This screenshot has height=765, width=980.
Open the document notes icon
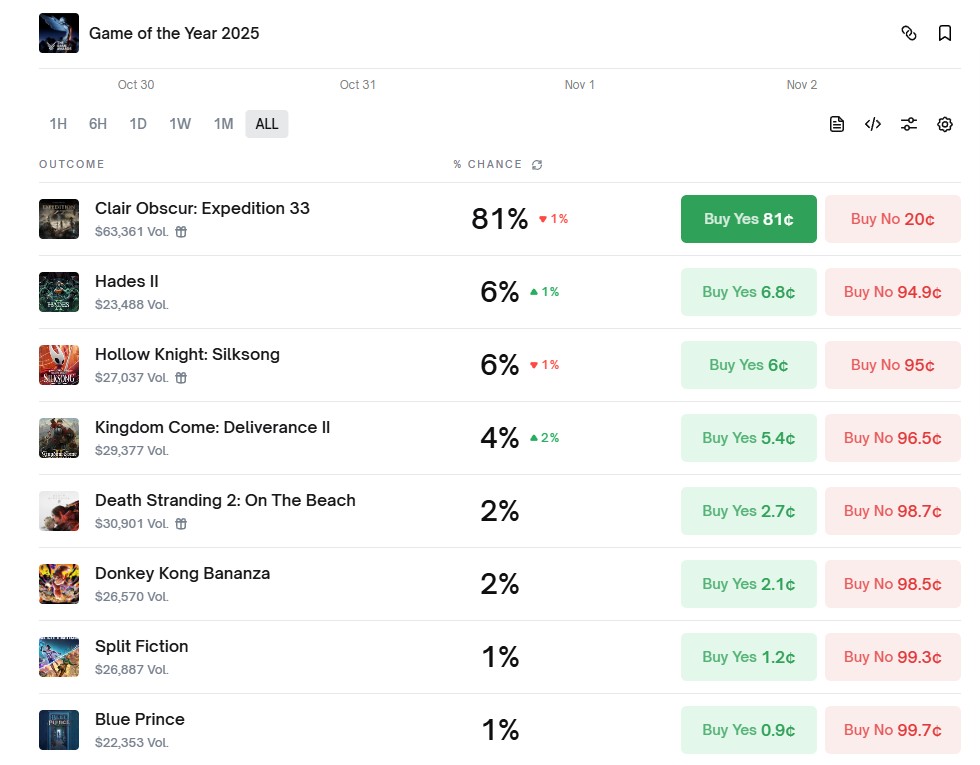coord(837,124)
